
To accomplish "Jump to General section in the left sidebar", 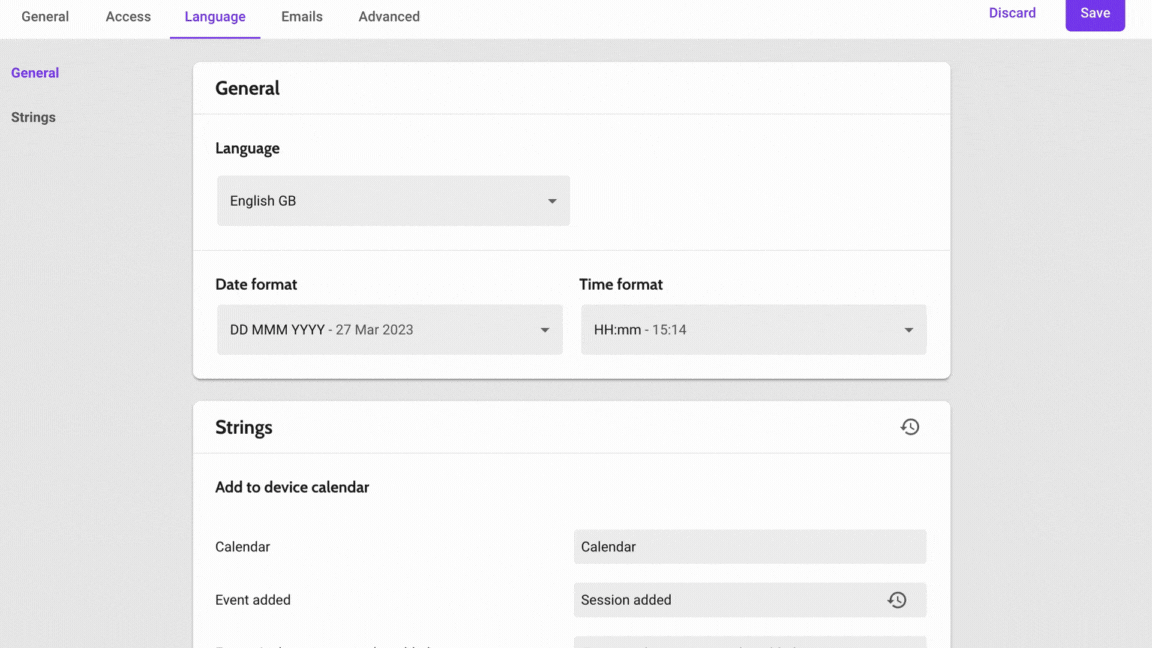I will click(35, 73).
